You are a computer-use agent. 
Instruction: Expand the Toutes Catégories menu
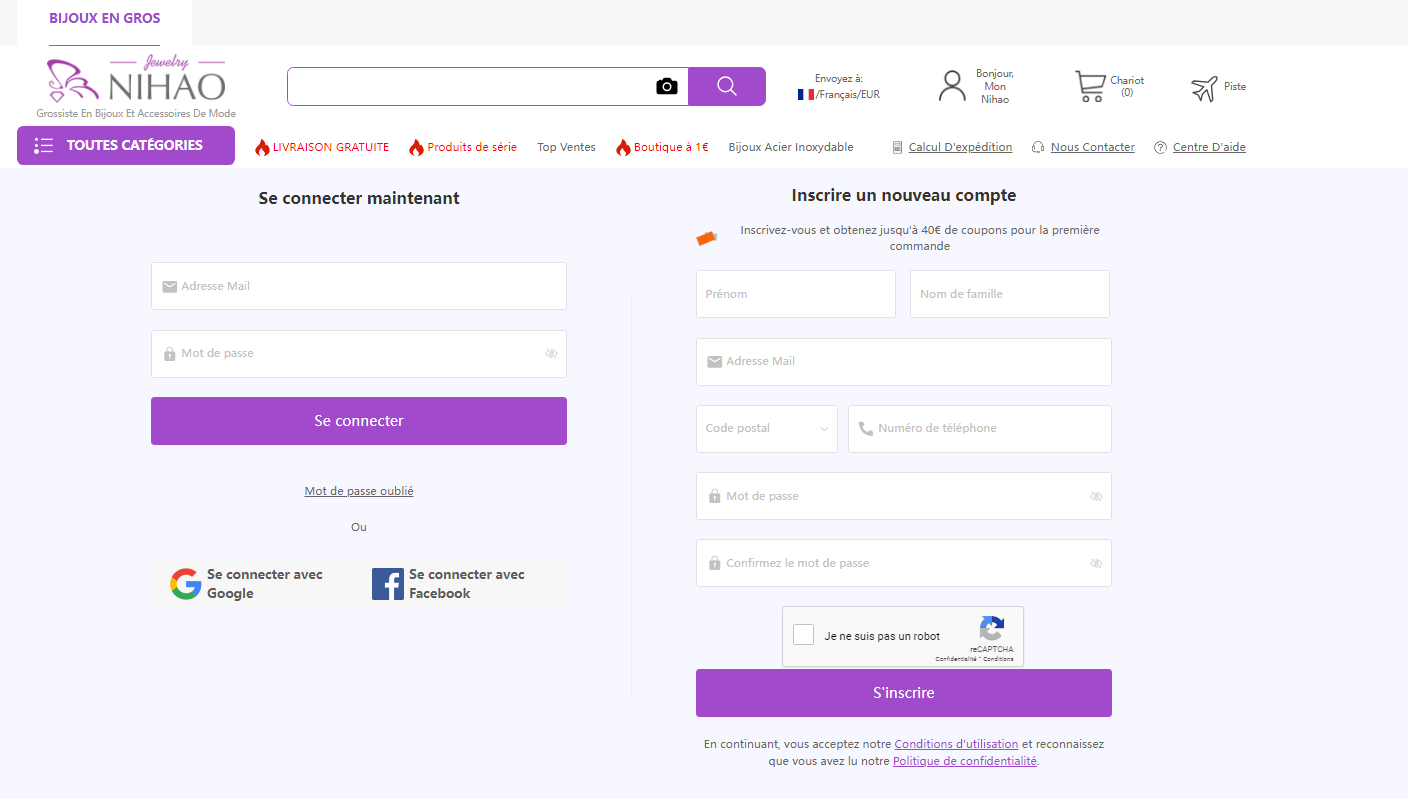tap(126, 145)
